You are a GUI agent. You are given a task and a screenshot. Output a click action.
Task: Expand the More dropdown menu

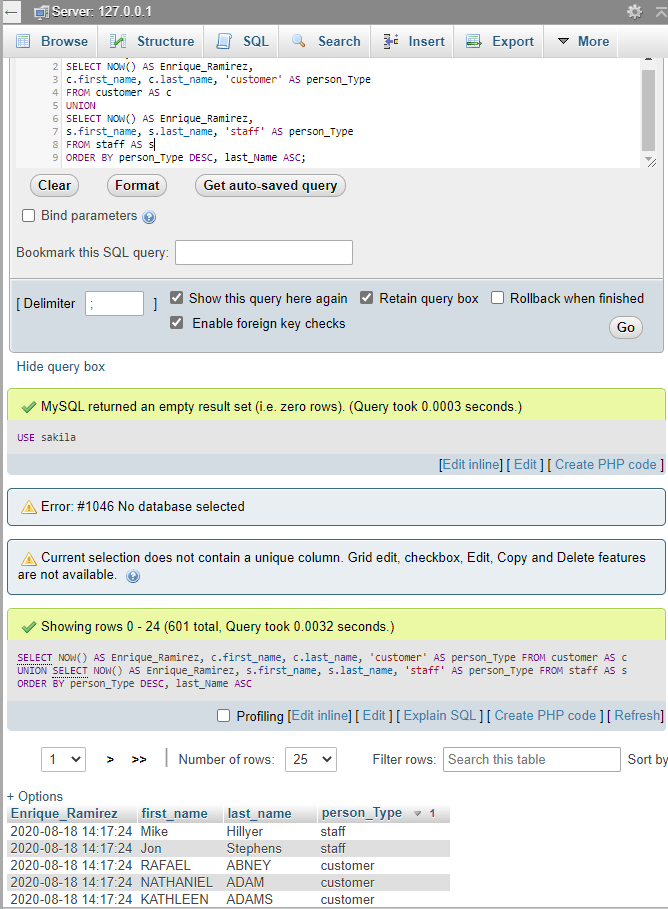pyautogui.click(x=583, y=41)
